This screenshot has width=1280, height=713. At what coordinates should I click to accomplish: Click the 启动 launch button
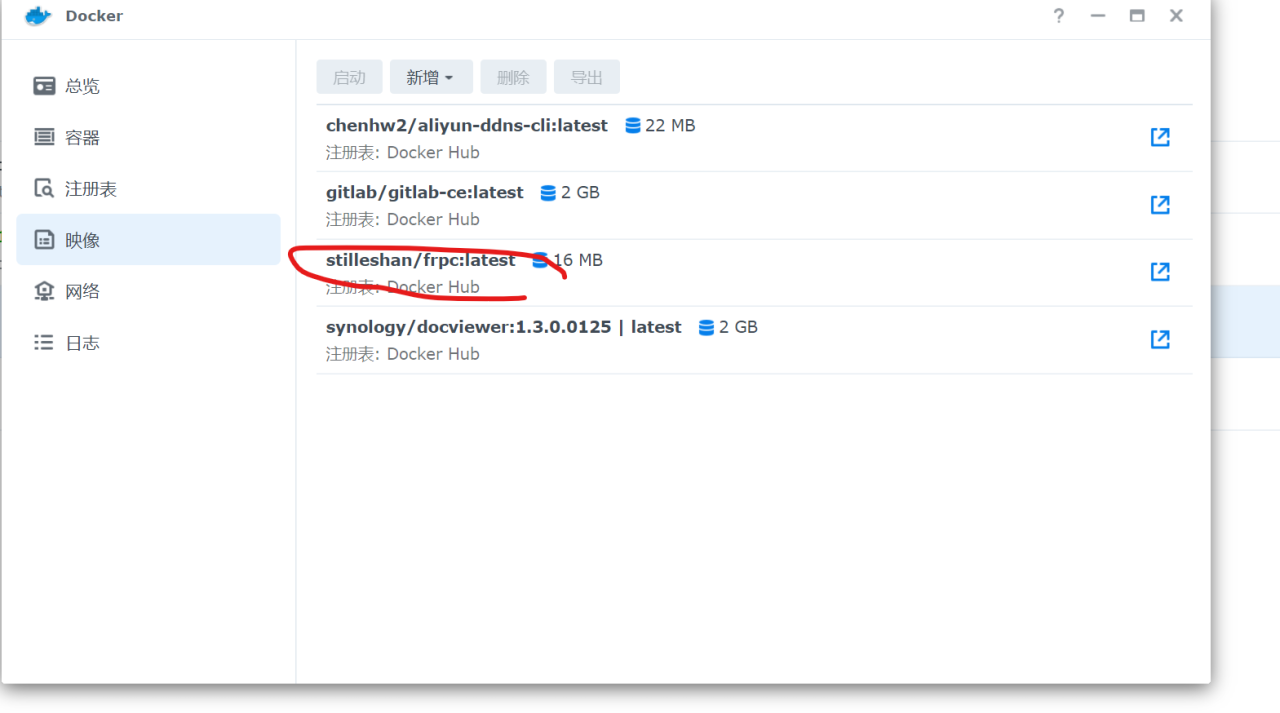tap(349, 77)
